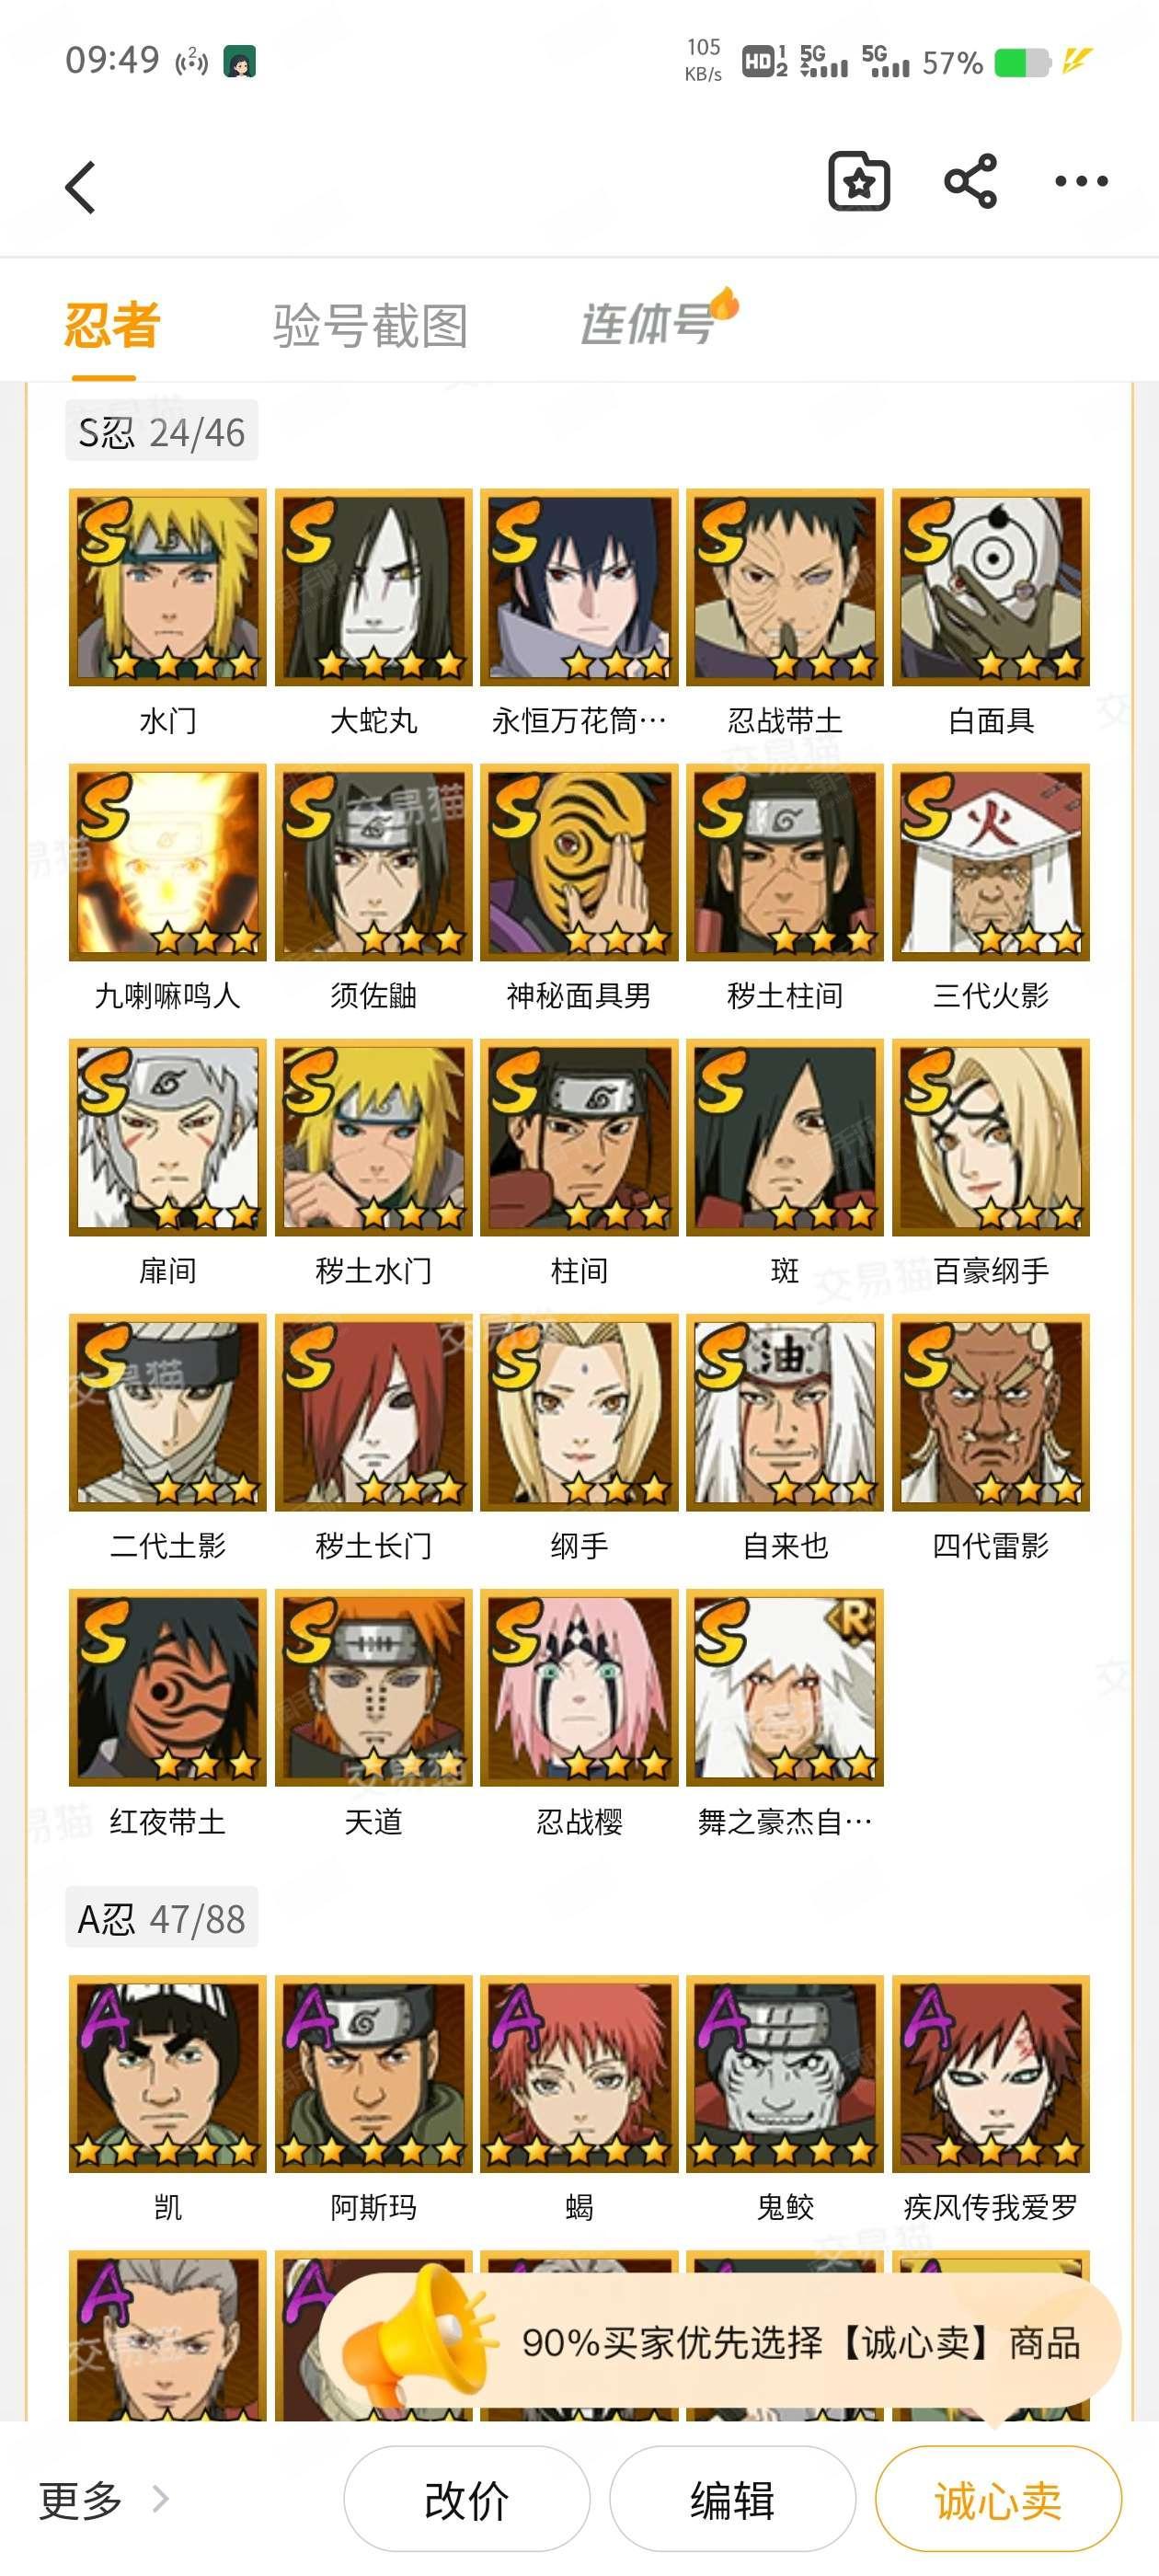
Task: Click the 编辑 button
Action: [733, 2499]
